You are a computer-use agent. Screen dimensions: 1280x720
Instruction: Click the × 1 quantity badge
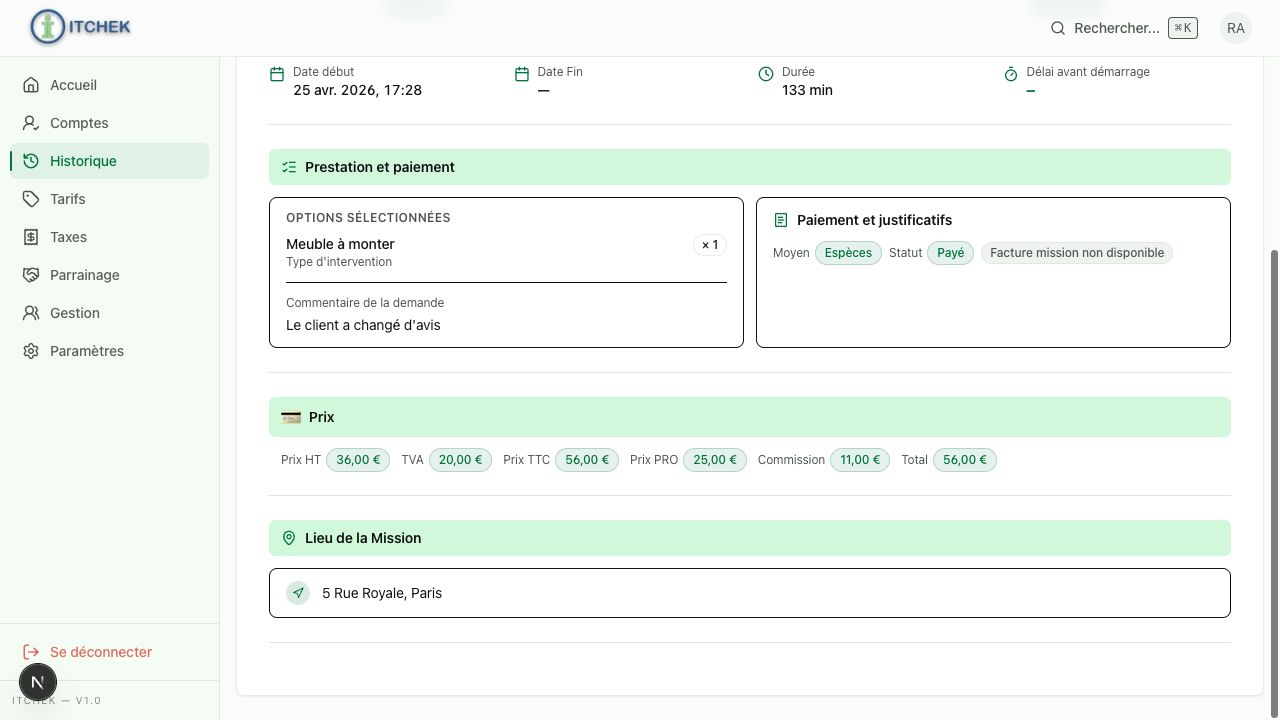point(710,245)
